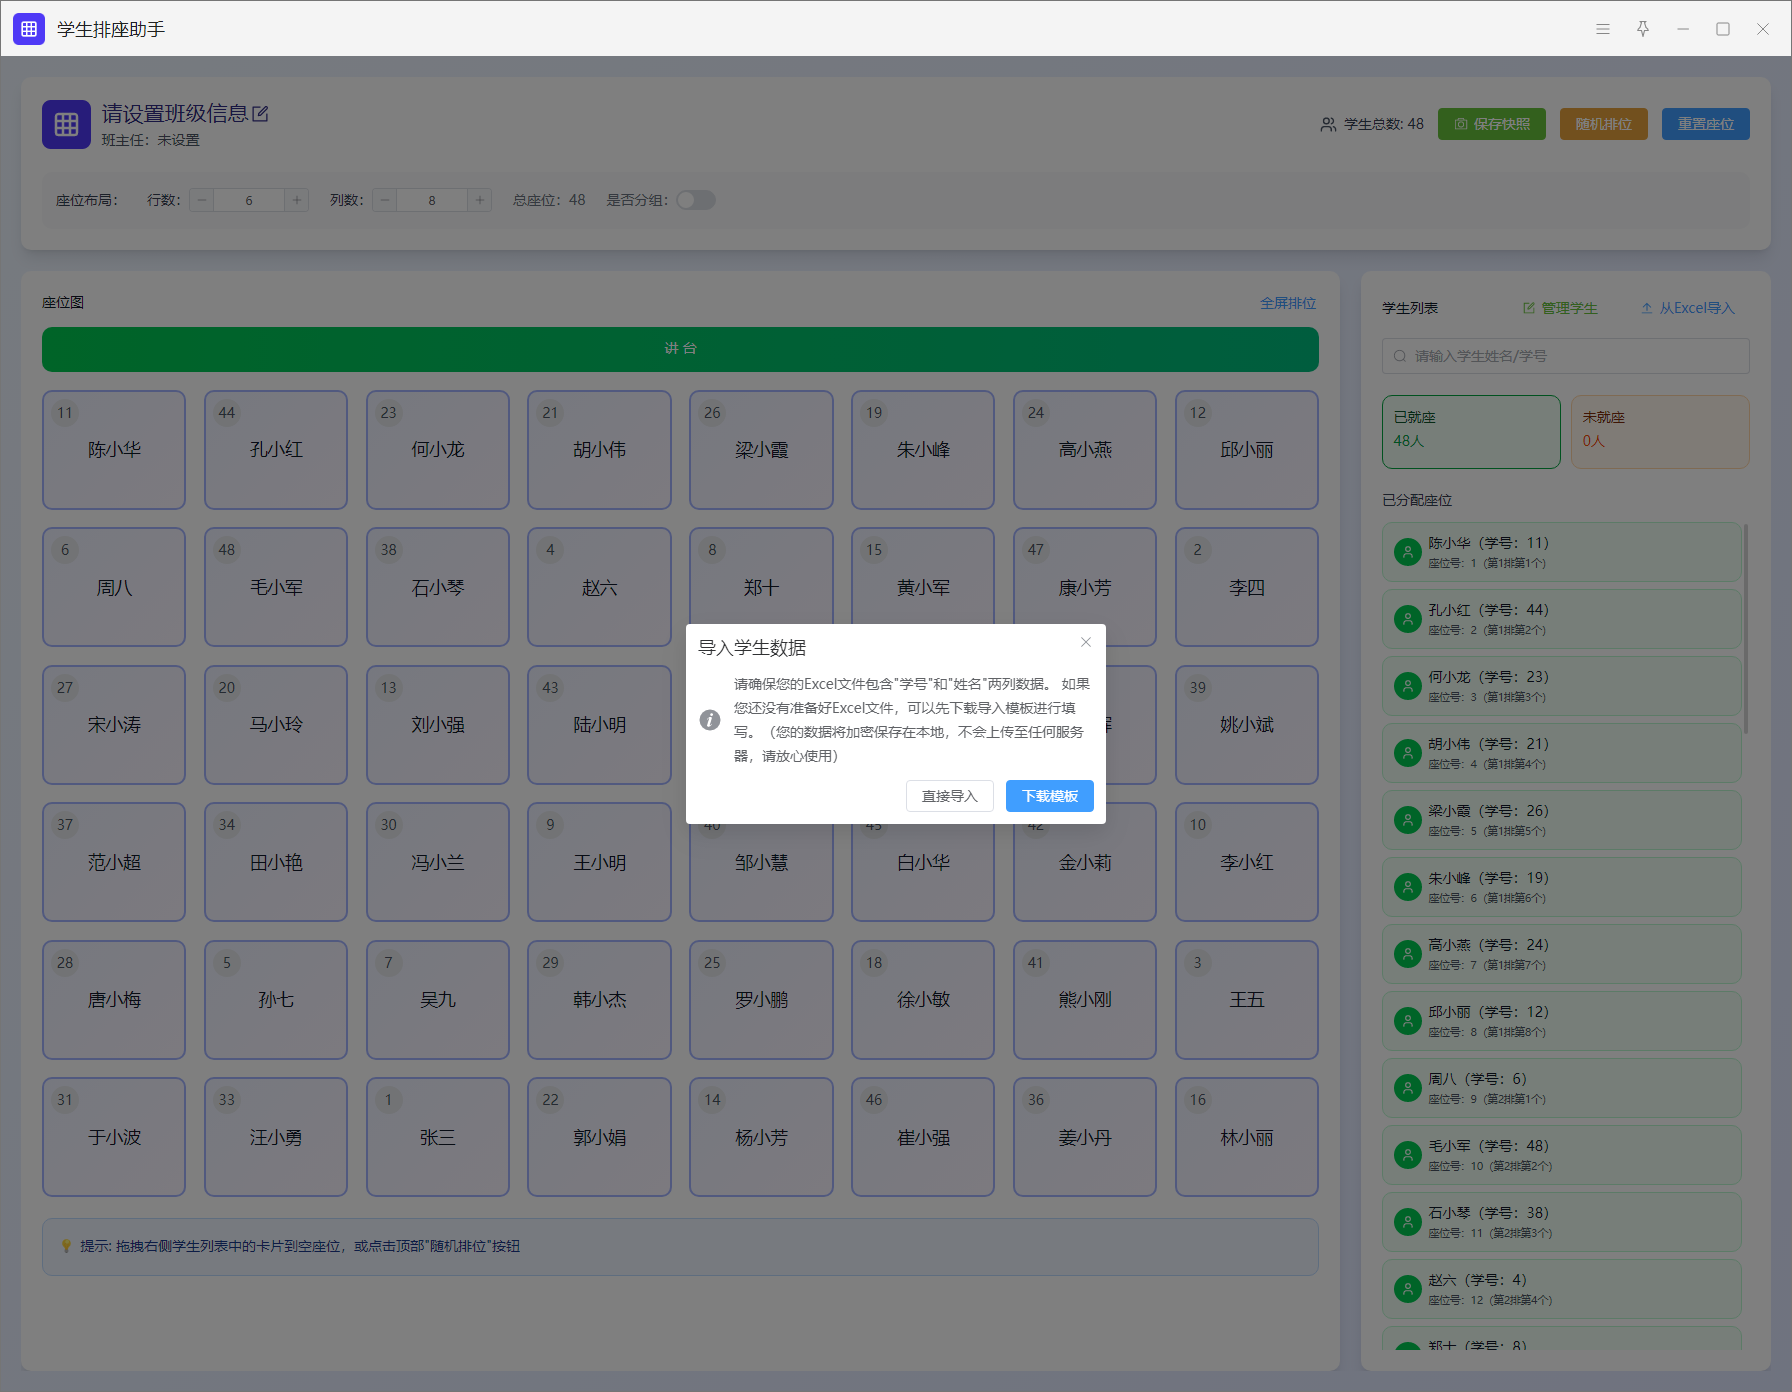1792x1392 pixels.
Task: Open the hamburger menu in title bar
Action: [1603, 29]
